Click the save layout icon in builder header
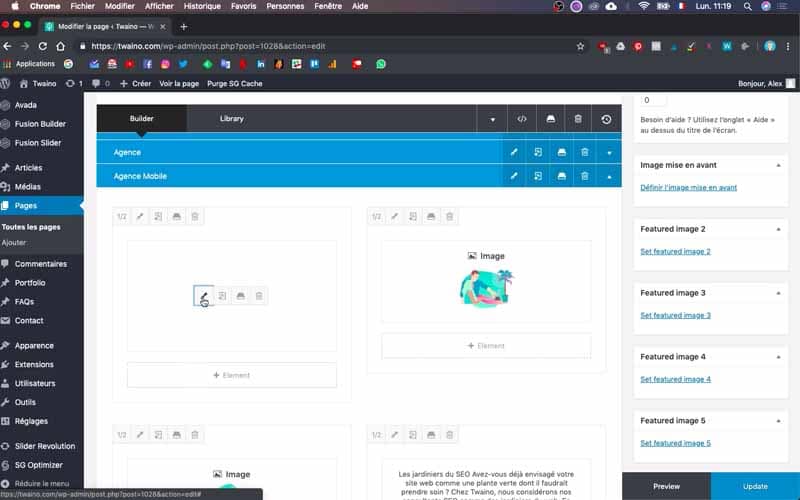Screen dimensions: 800x500 [551, 119]
